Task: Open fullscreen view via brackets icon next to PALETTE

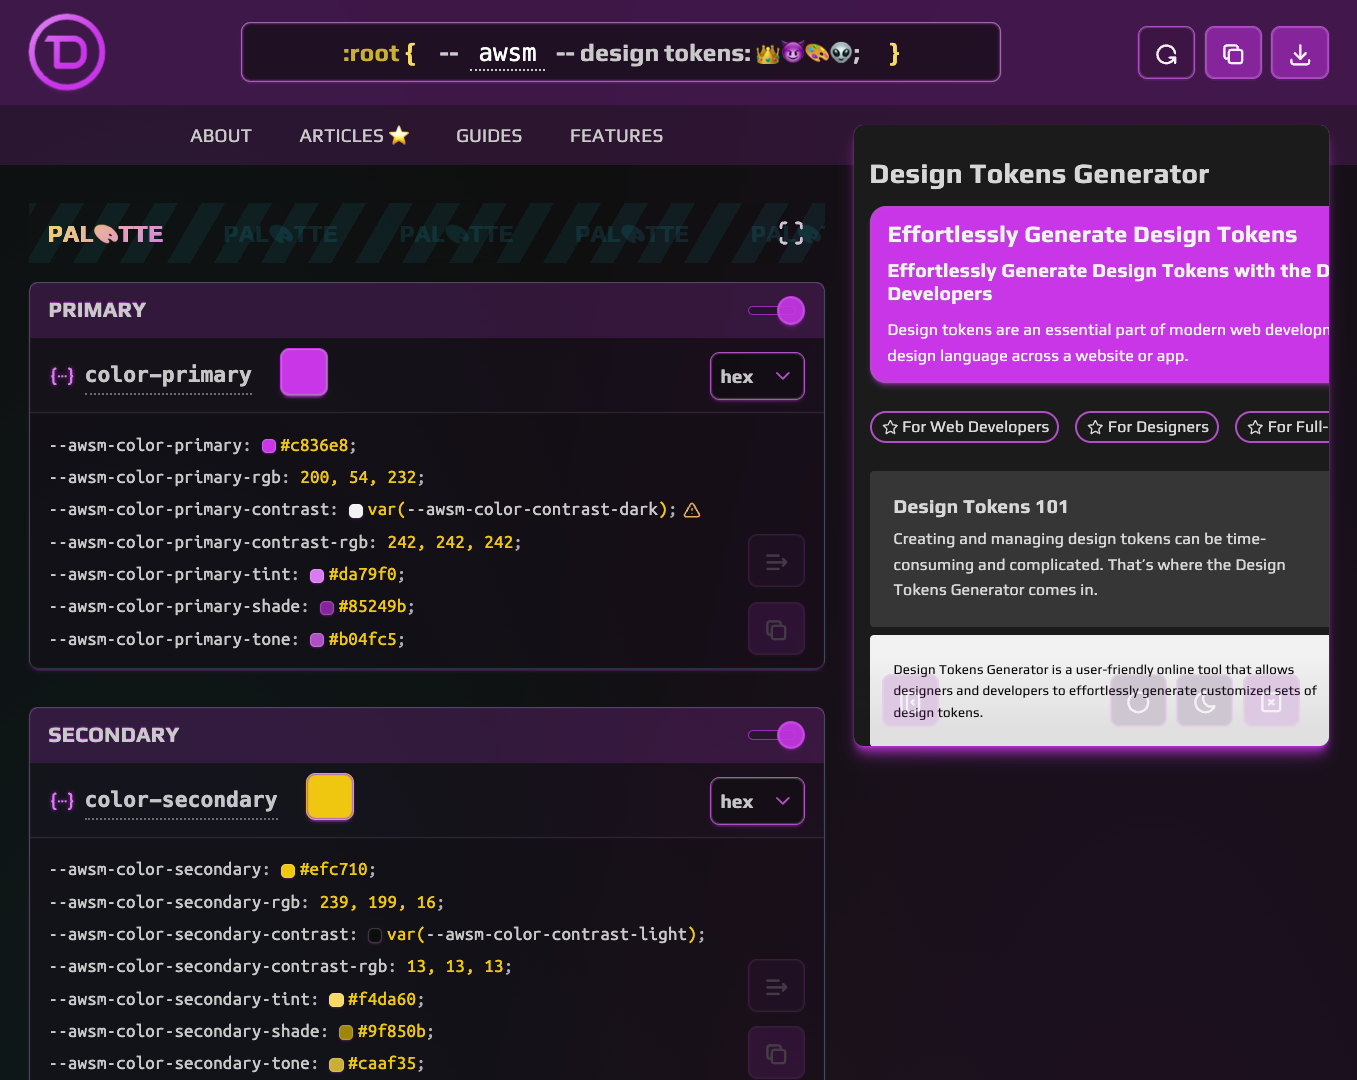Action: (790, 232)
